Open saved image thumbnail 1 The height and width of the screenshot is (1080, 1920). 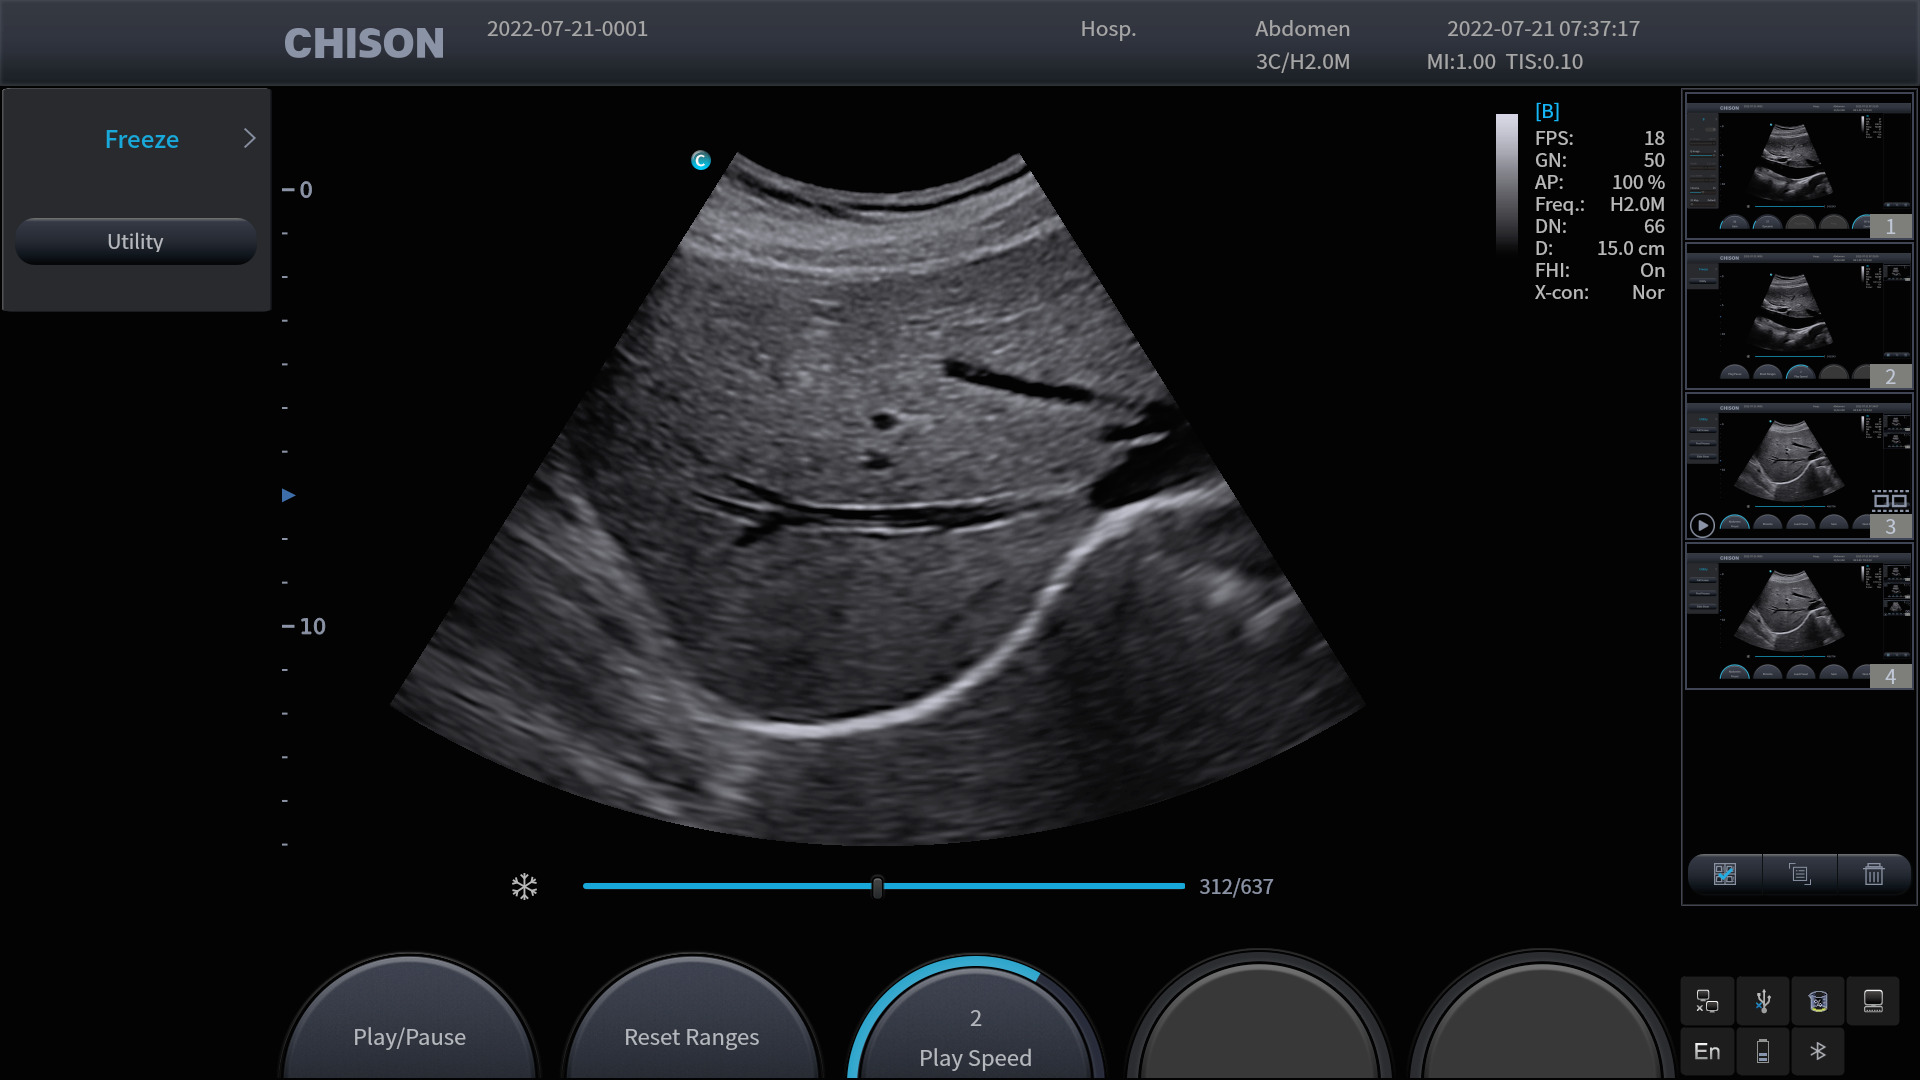coord(1799,165)
